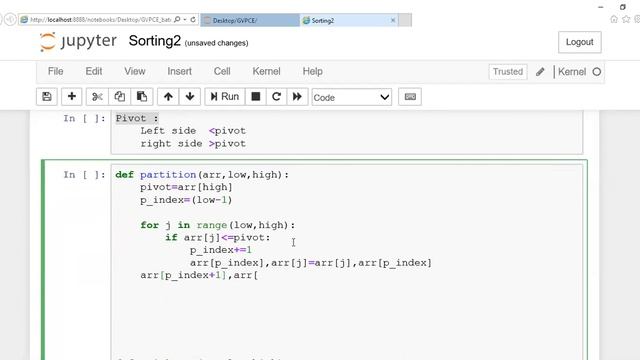This screenshot has height=360, width=640.
Task: Open a new browser tab
Action: tap(405, 20)
